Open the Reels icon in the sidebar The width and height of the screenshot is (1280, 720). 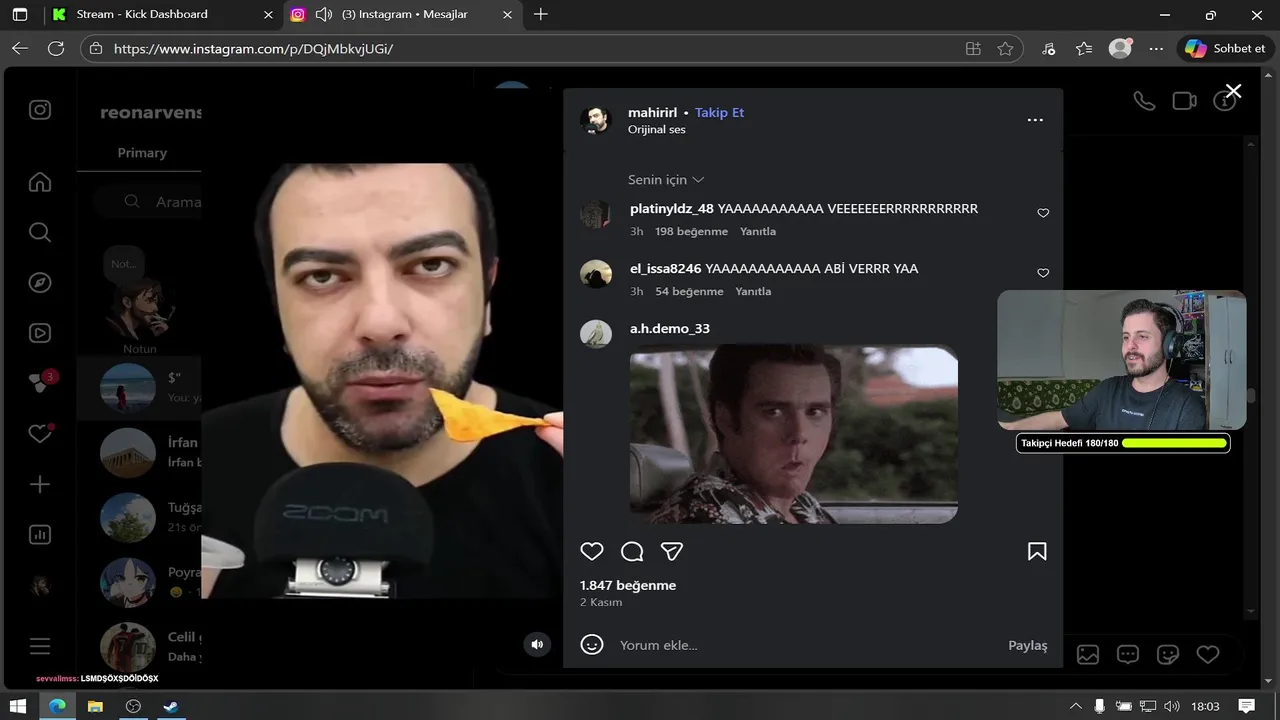click(x=40, y=333)
